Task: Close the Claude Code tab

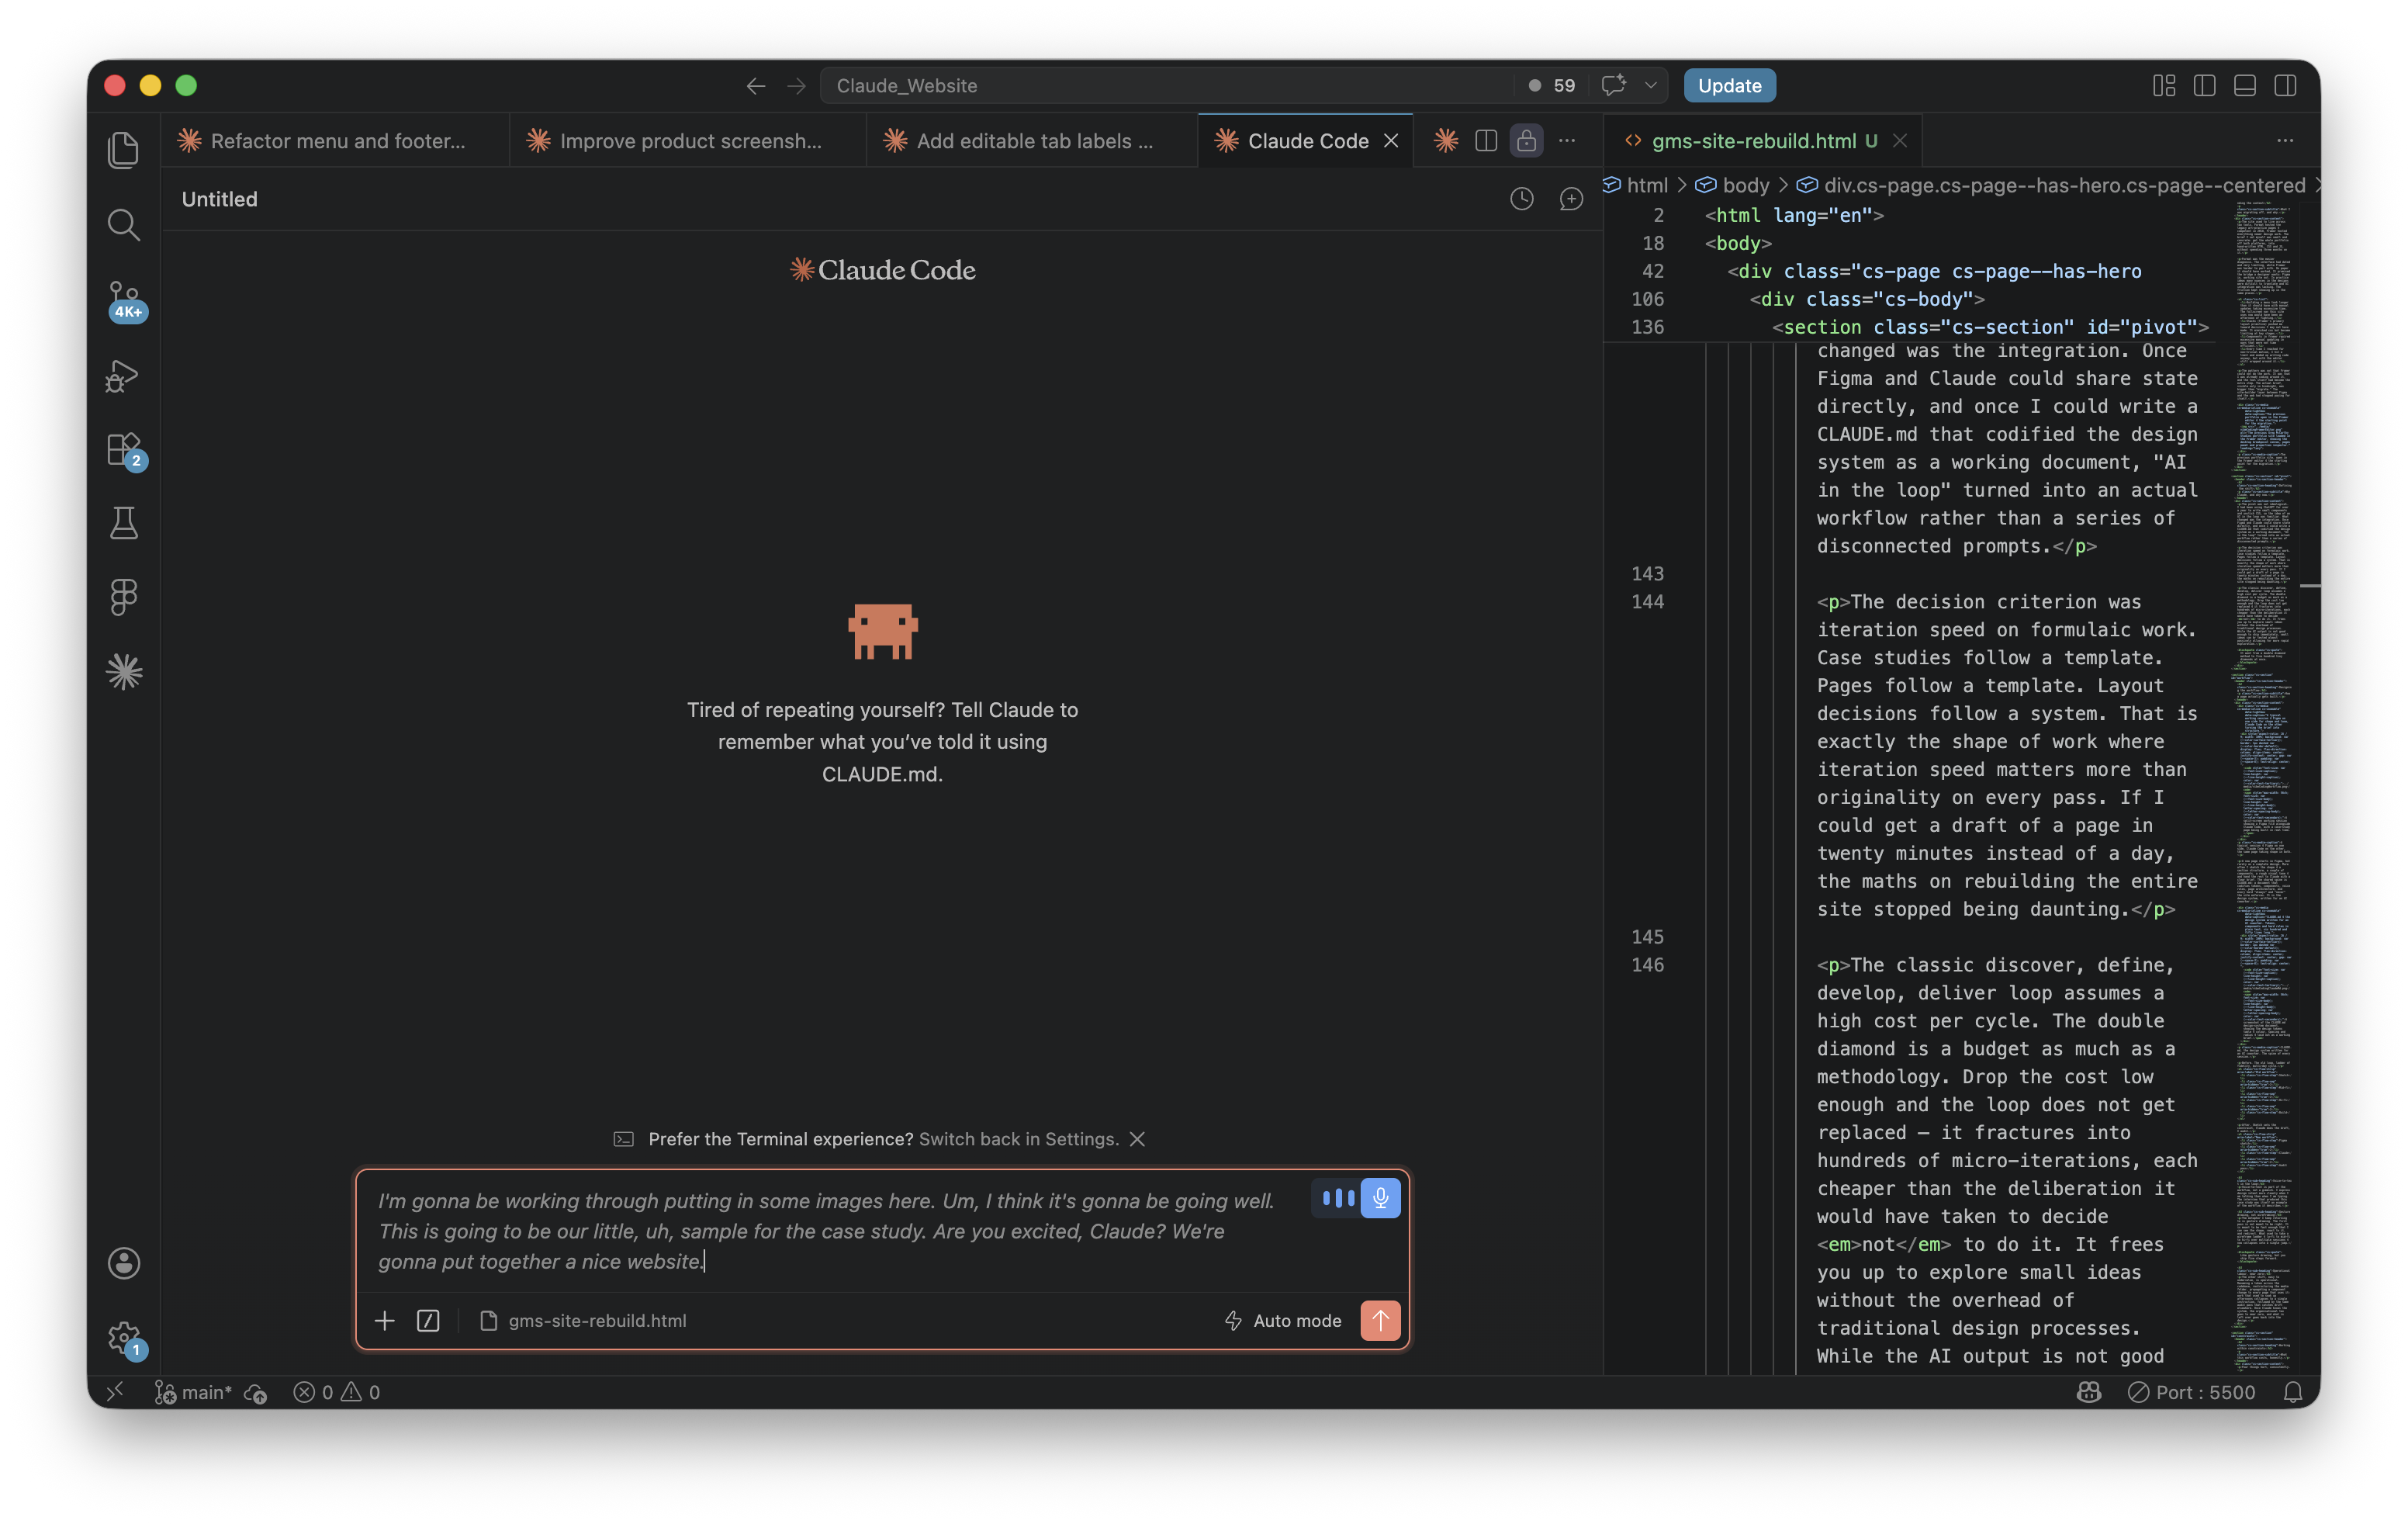Action: pyautogui.click(x=1391, y=141)
